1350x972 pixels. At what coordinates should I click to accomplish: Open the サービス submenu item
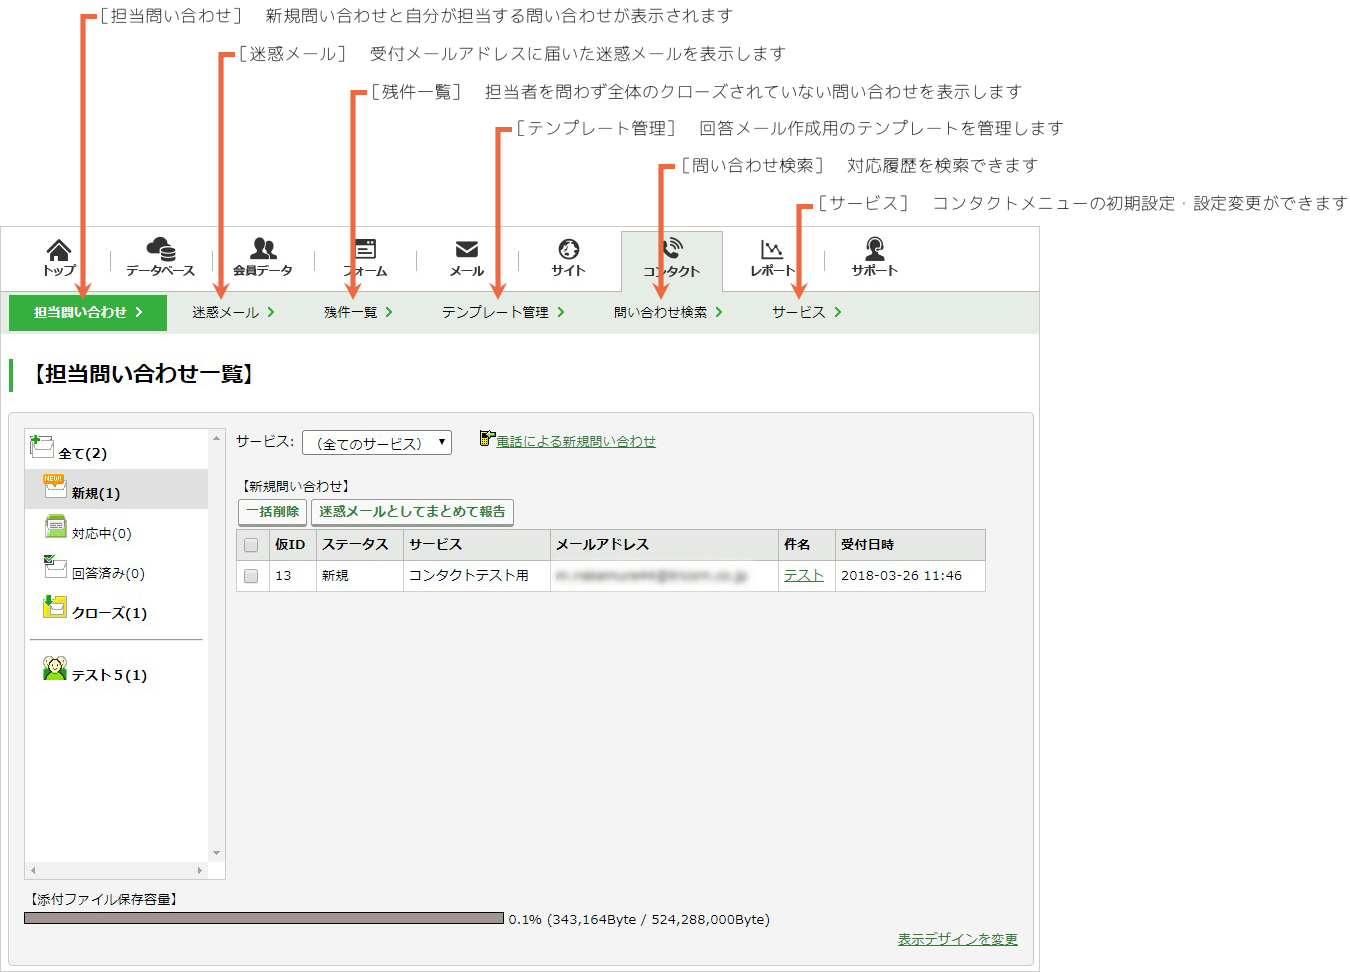coord(806,312)
